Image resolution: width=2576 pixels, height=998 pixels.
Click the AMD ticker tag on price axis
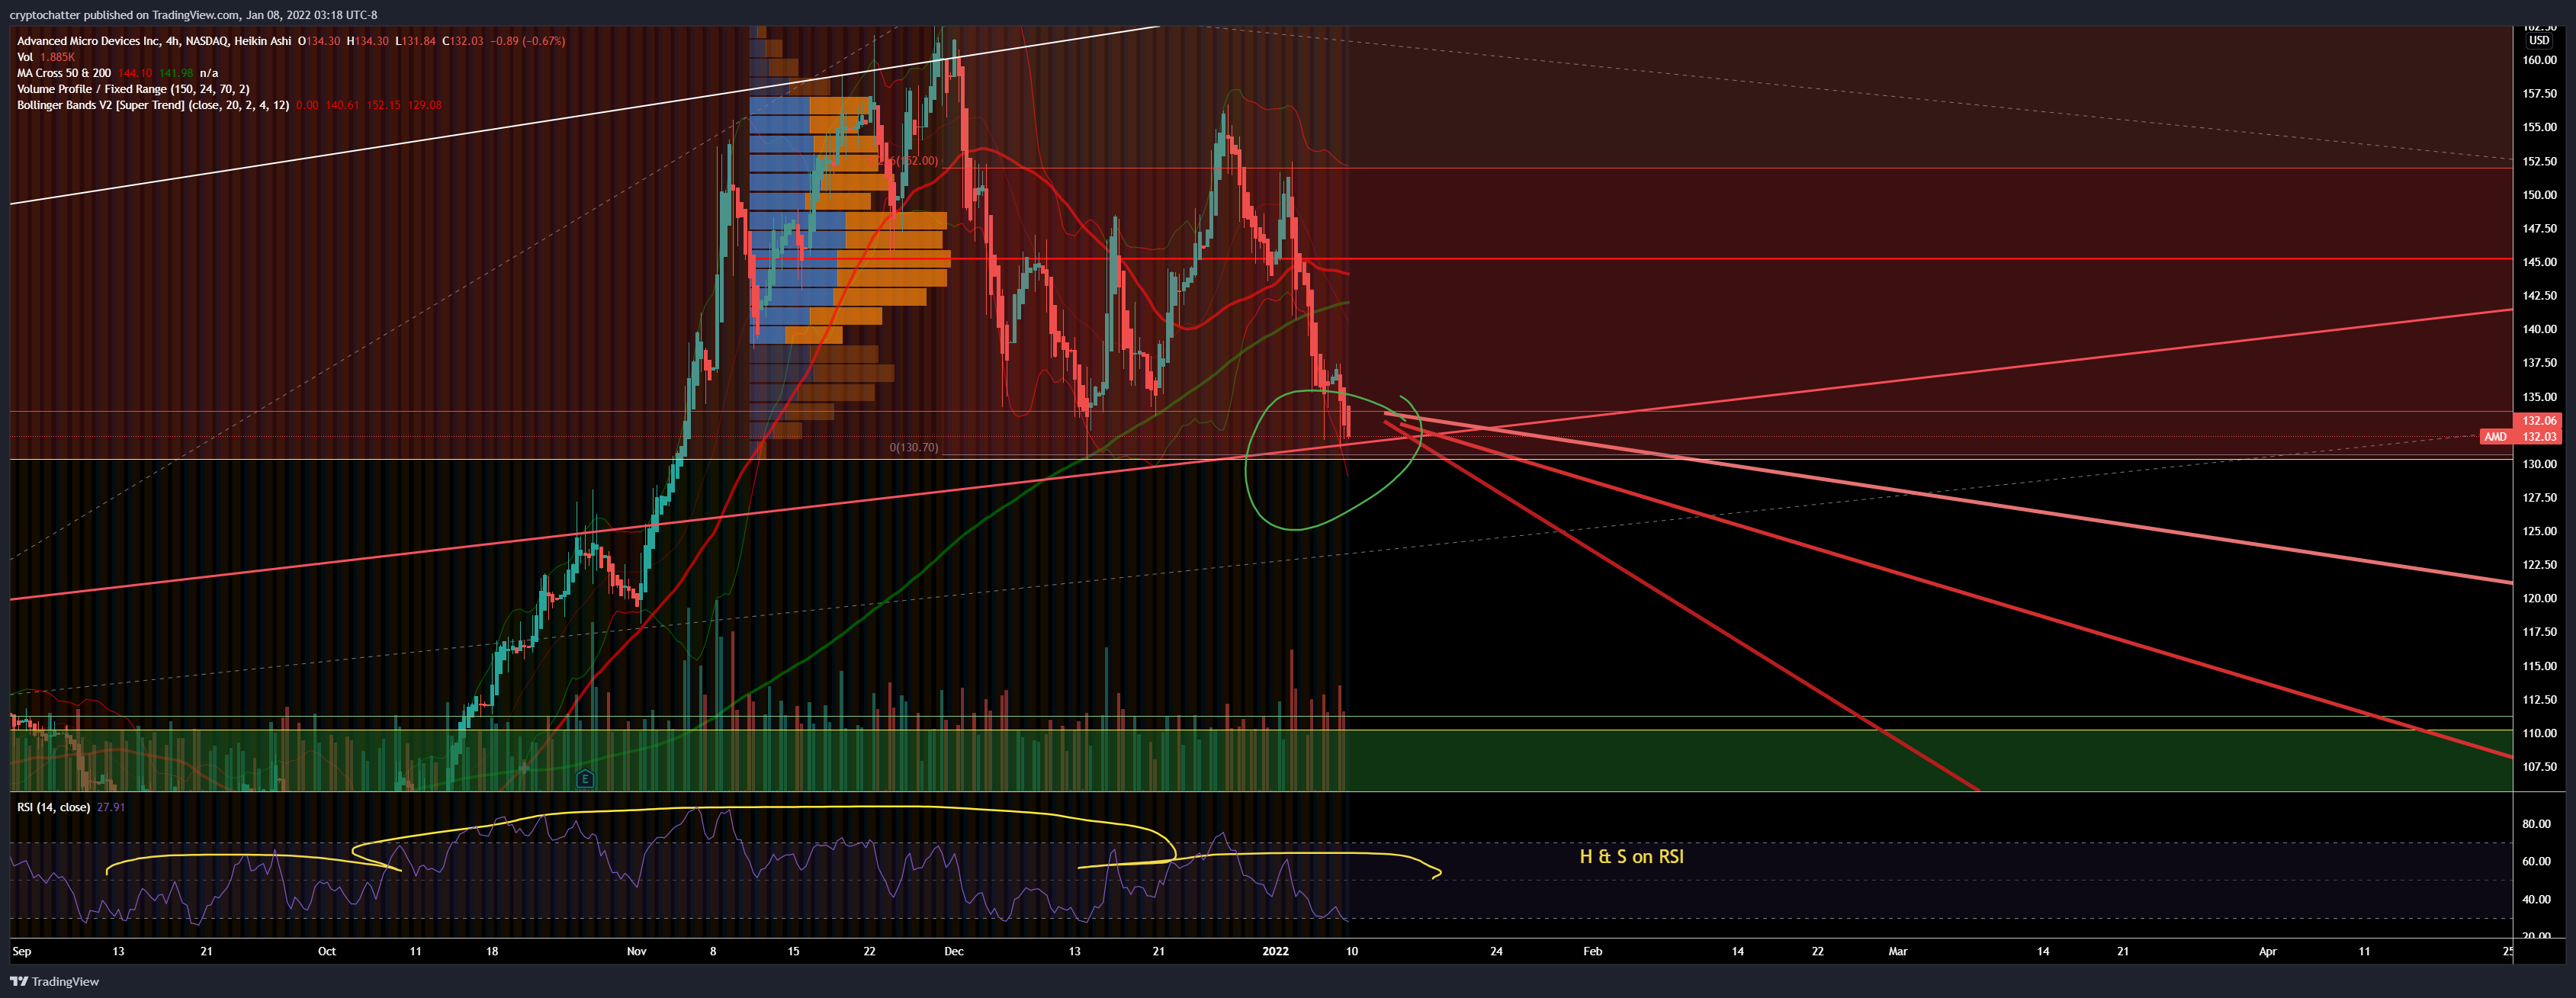coord(2496,436)
